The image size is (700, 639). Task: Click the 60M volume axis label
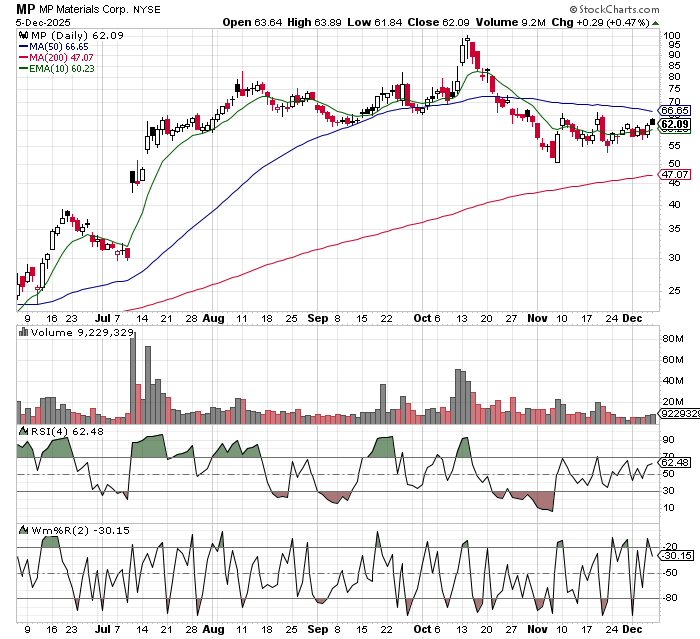click(673, 360)
